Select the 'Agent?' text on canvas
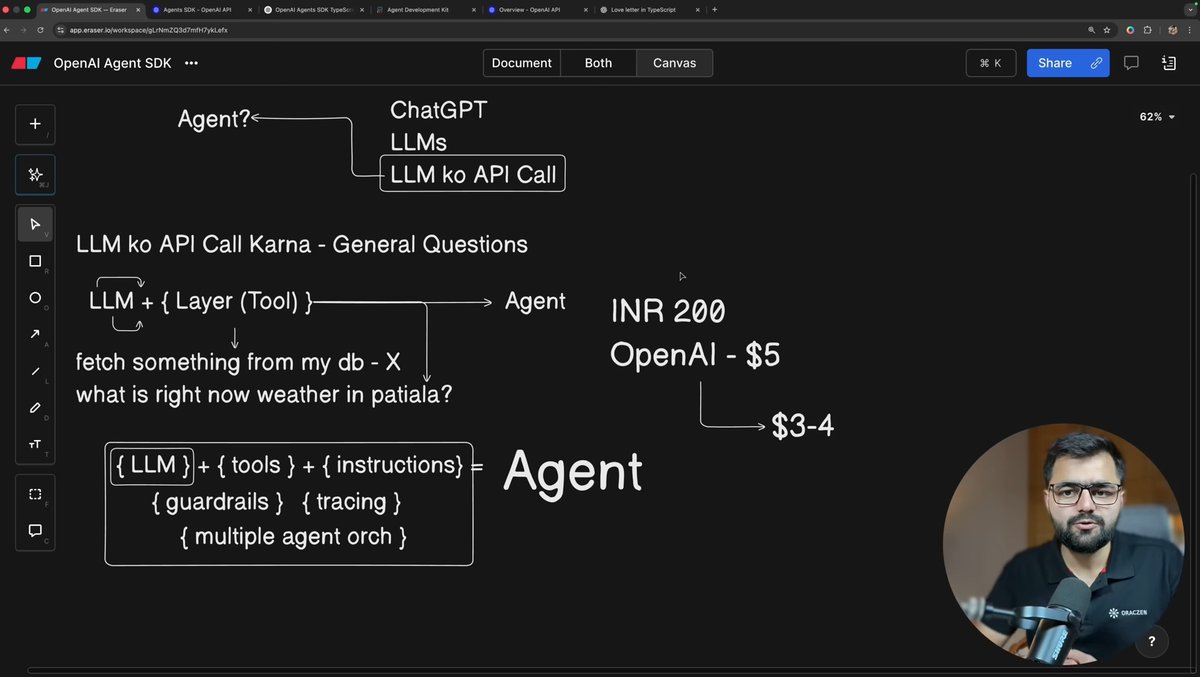Screen dimensions: 1200x677 point(214,119)
